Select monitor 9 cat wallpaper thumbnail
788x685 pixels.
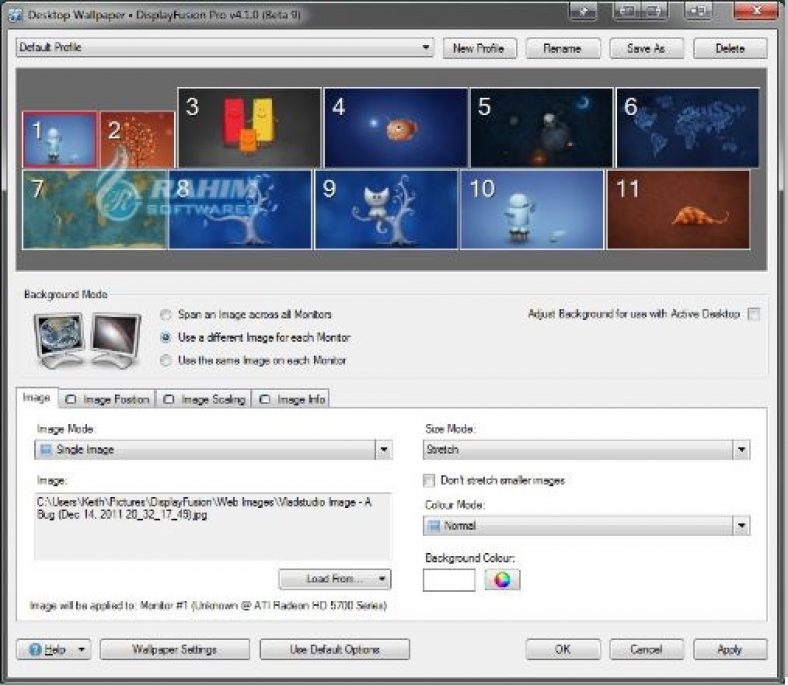385,209
